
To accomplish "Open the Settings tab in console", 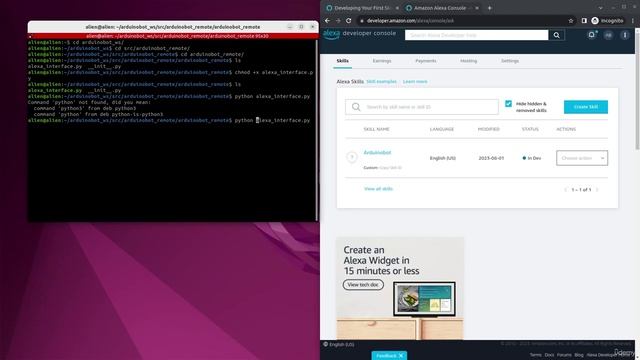I will click(x=510, y=61).
